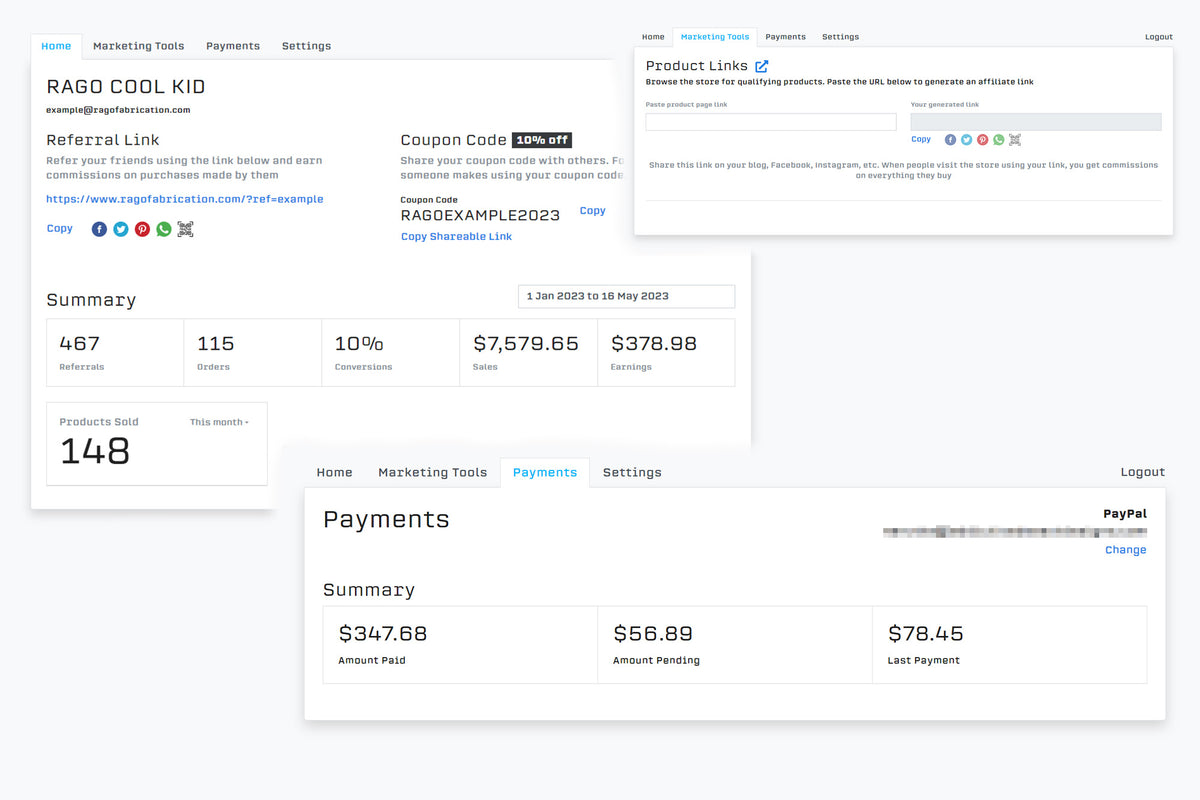Image resolution: width=1200 pixels, height=800 pixels.
Task: Share generated product link on Facebook
Action: click(x=950, y=140)
